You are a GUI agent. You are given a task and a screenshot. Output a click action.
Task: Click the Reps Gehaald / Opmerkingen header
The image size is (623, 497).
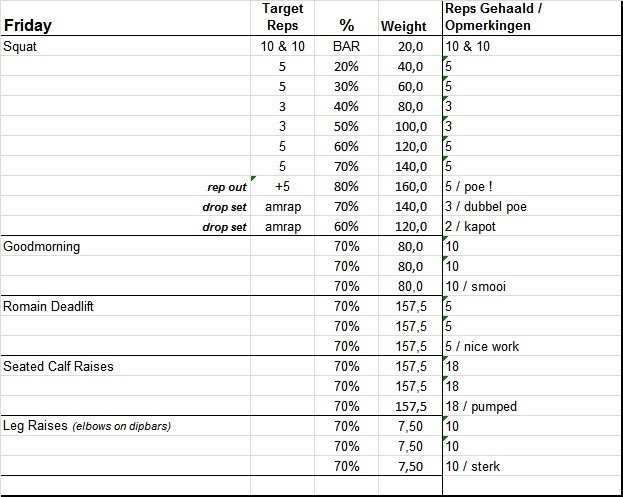tap(488, 17)
